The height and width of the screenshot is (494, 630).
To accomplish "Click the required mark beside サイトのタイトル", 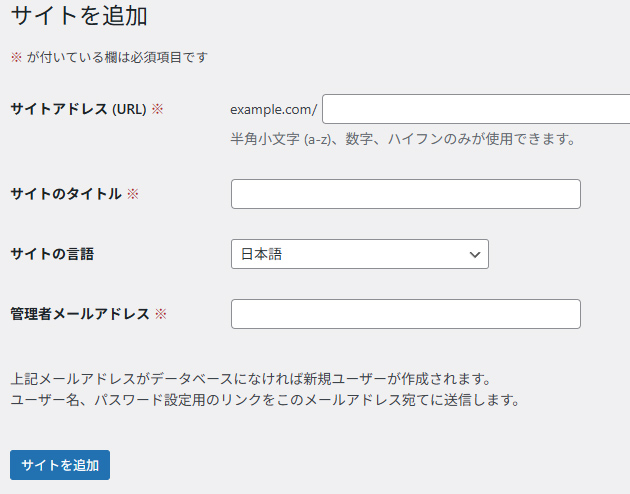I will (x=133, y=194).
